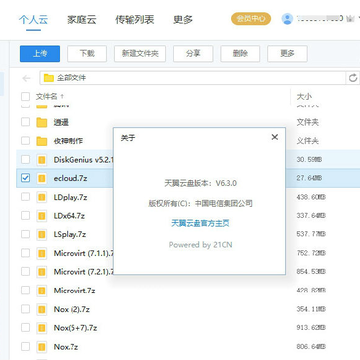This screenshot has height=360, width=360.
Task: Open the 家庭云 tab
Action: (82, 19)
